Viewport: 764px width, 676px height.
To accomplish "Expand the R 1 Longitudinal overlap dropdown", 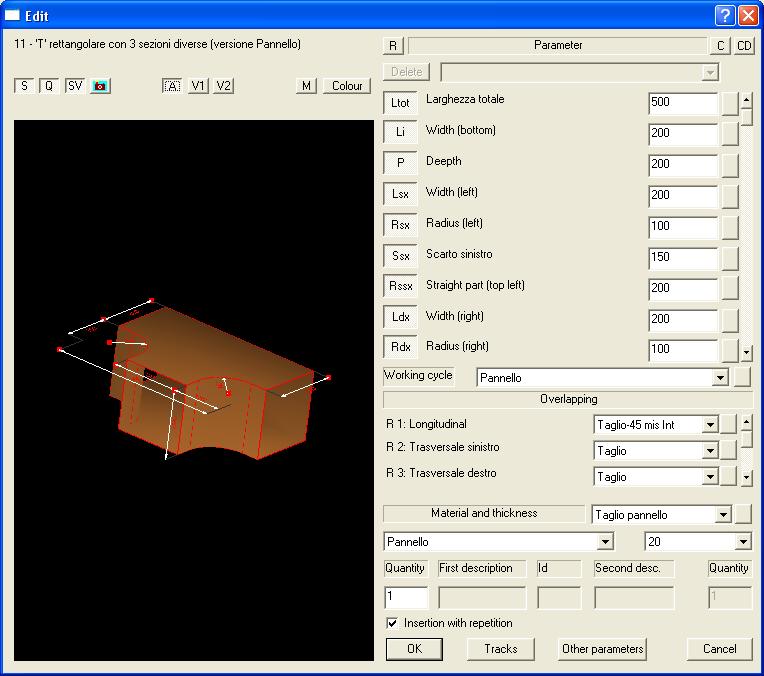I will pos(709,425).
